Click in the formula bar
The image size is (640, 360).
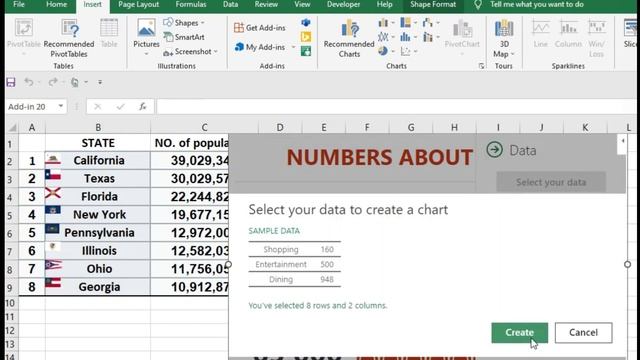point(396,107)
